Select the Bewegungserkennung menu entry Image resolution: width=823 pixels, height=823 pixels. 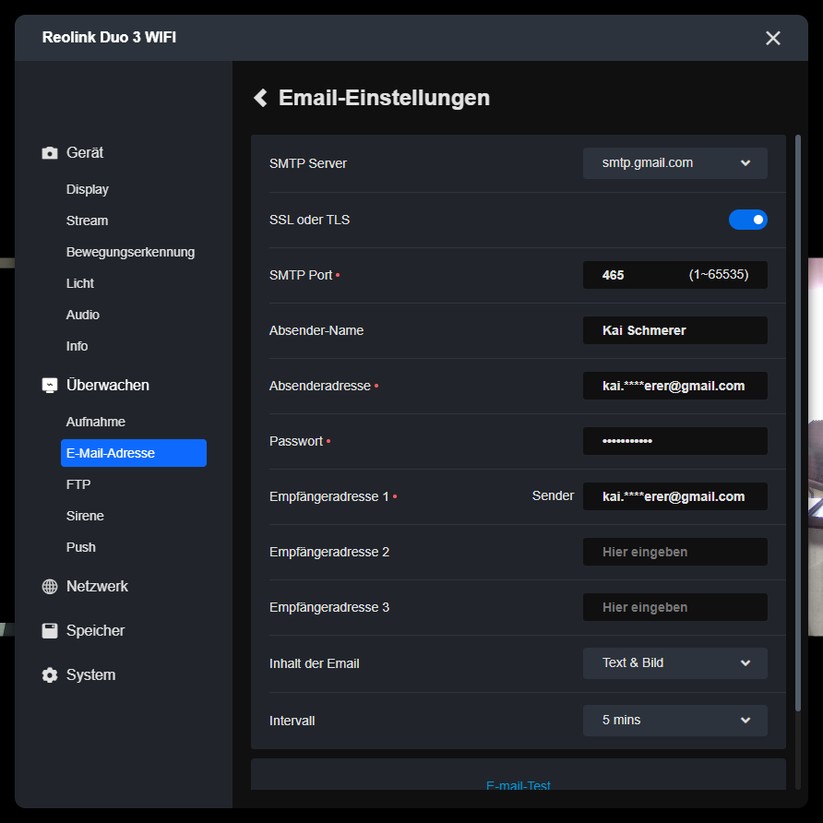tap(129, 252)
